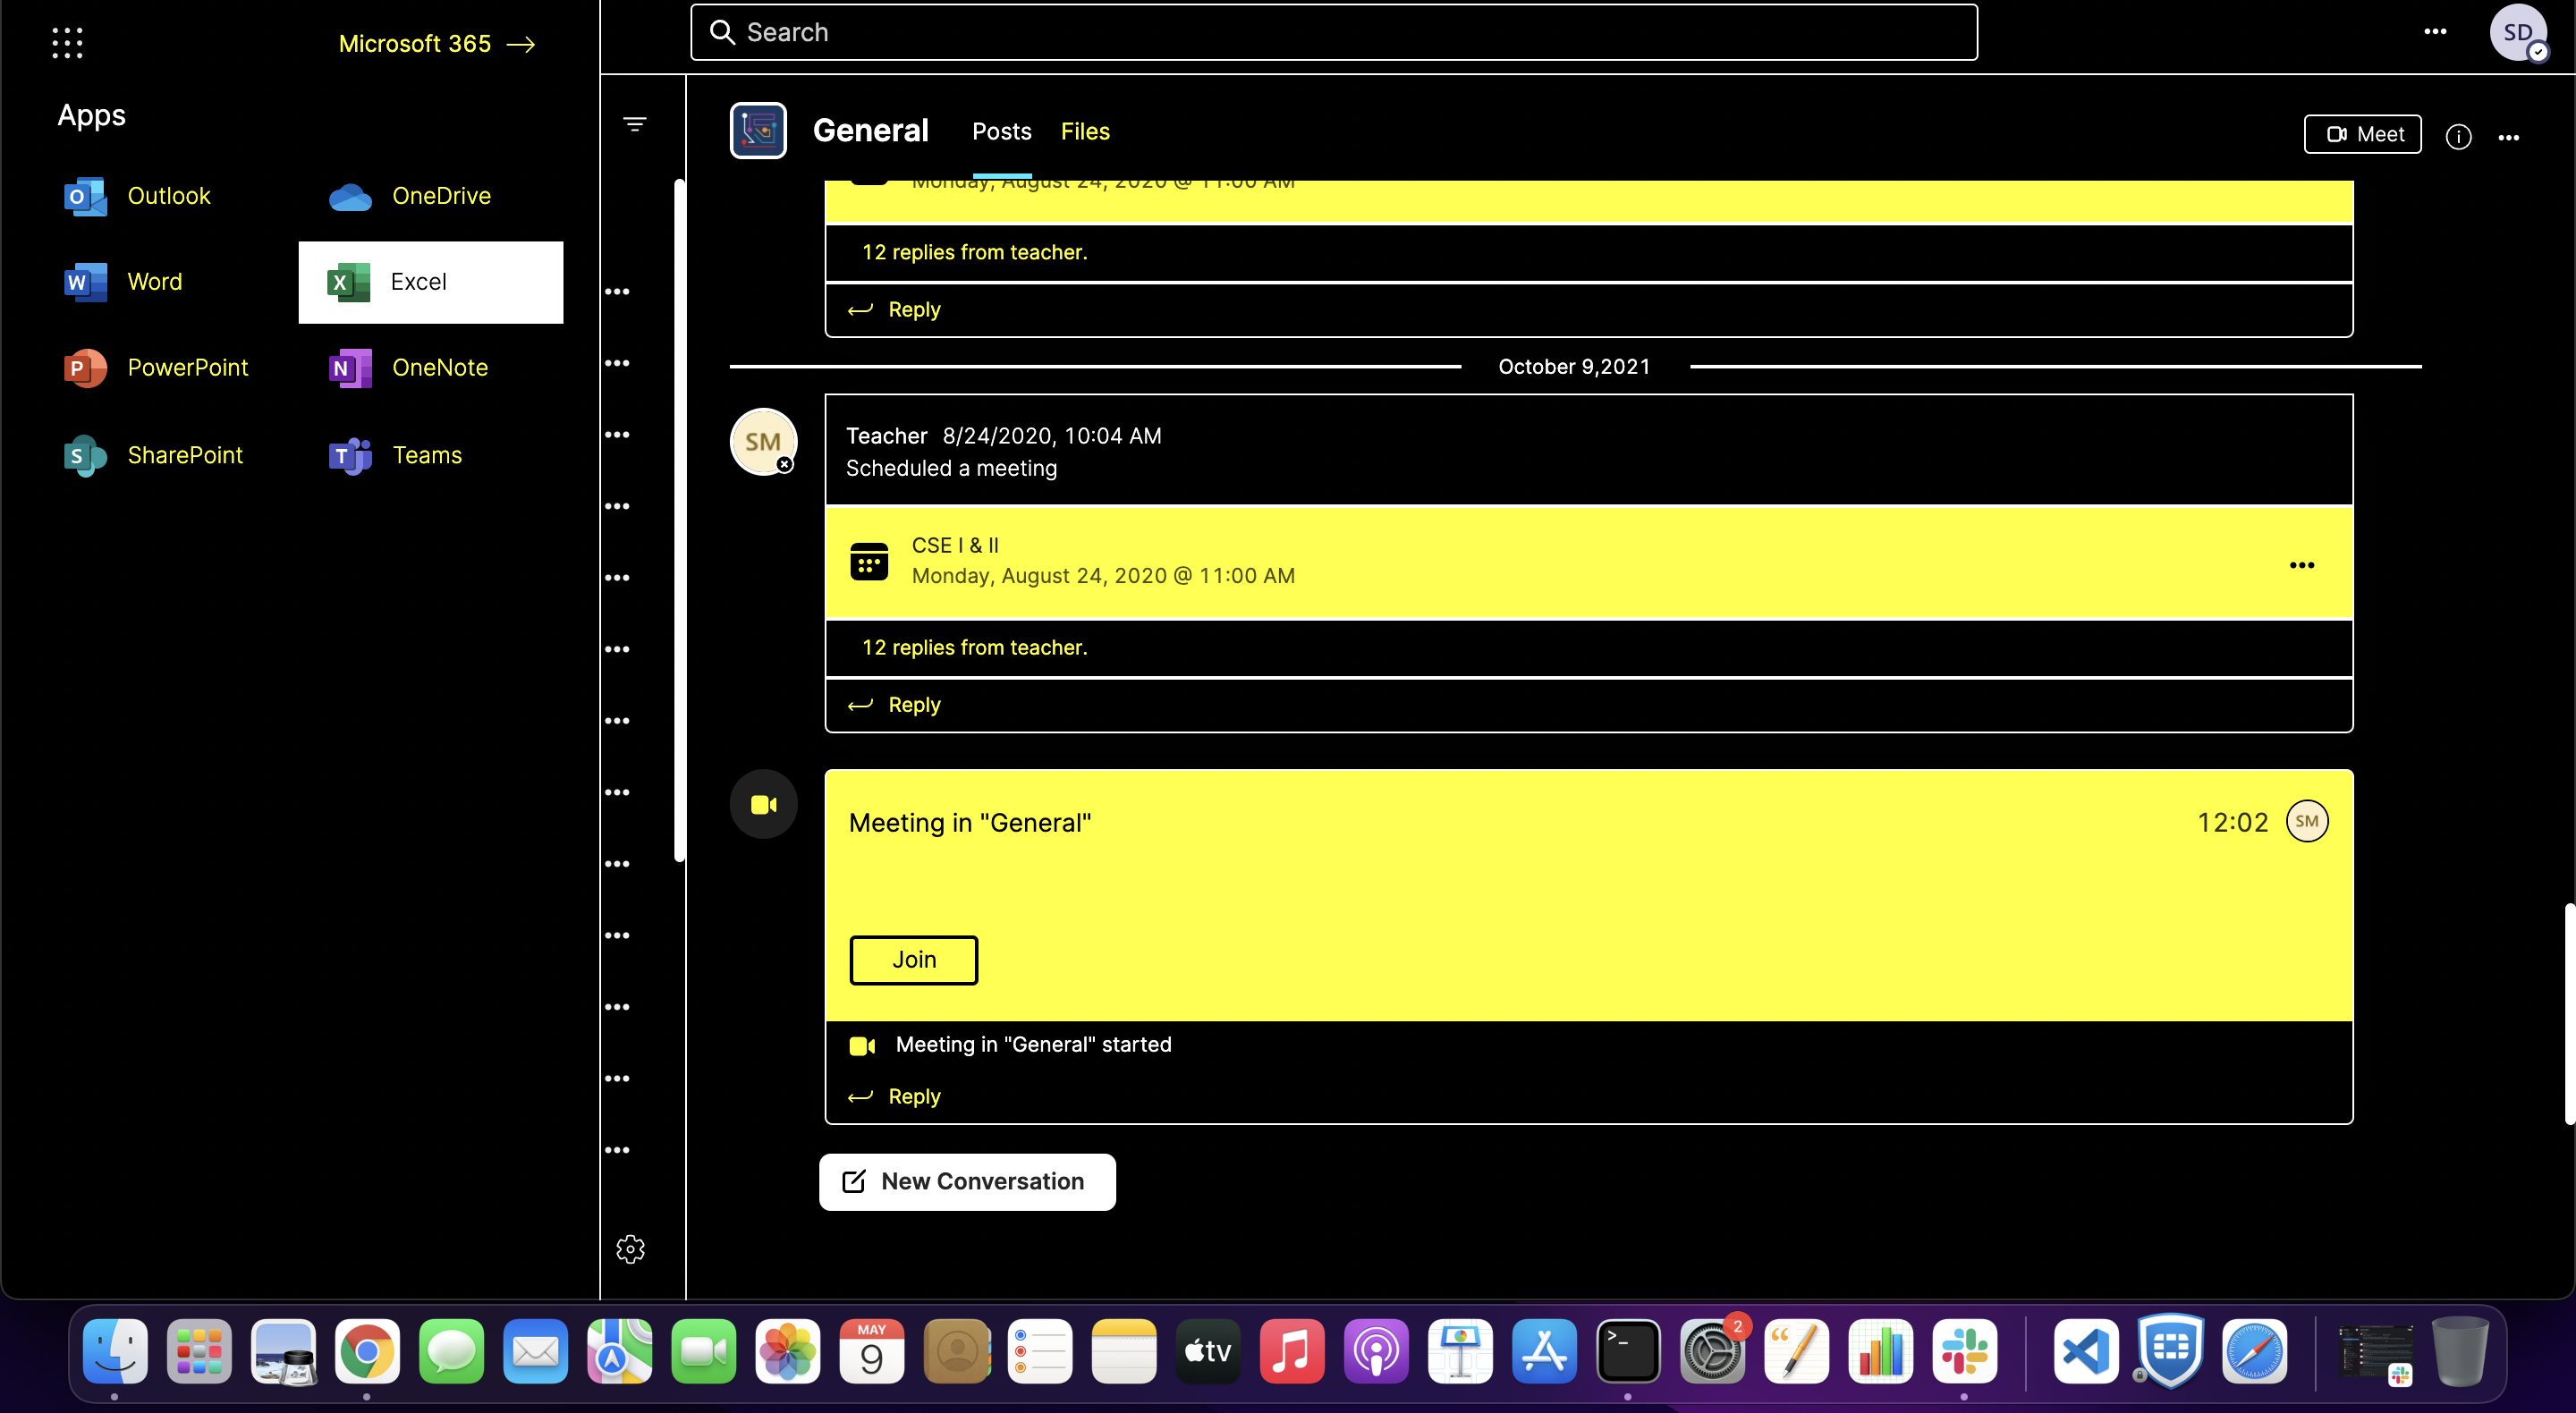The image size is (2576, 1413).
Task: Select the Posts tab
Action: click(x=1001, y=131)
